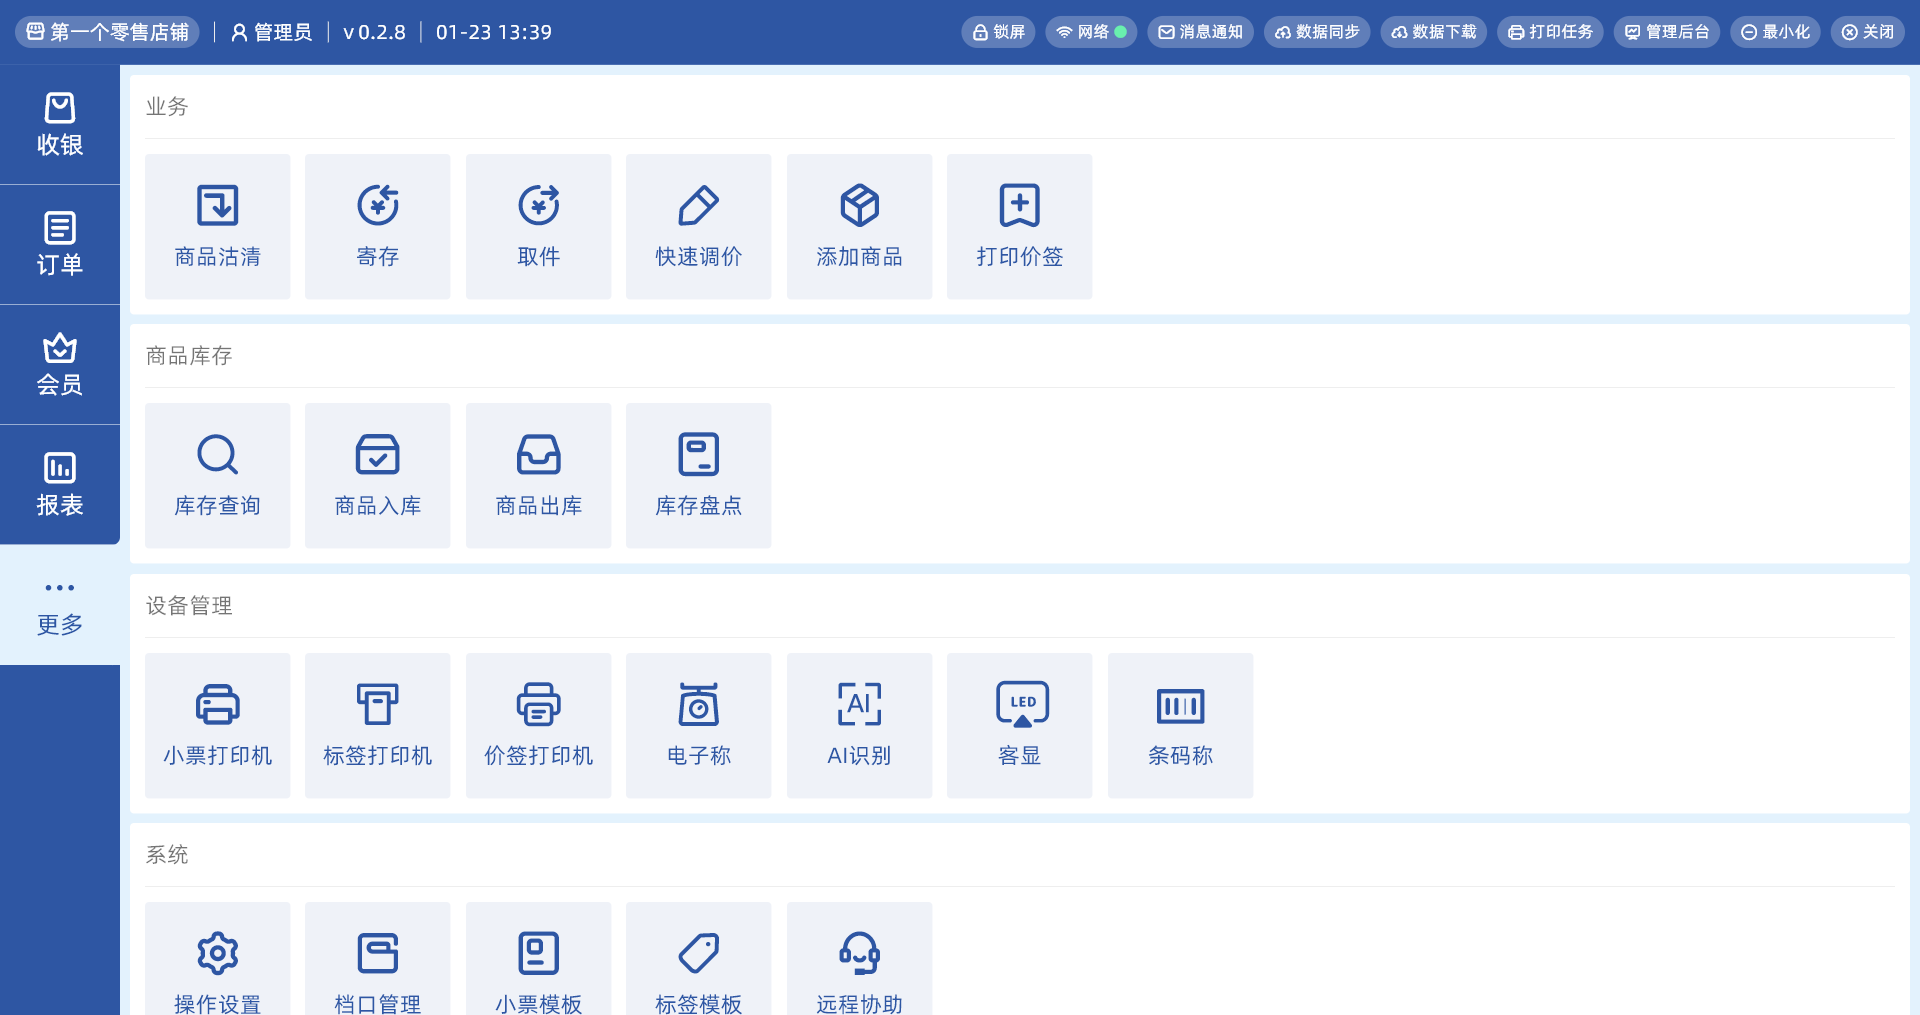Open 添加商品 box icon
Screen dimensions: 1920x1015
(859, 206)
